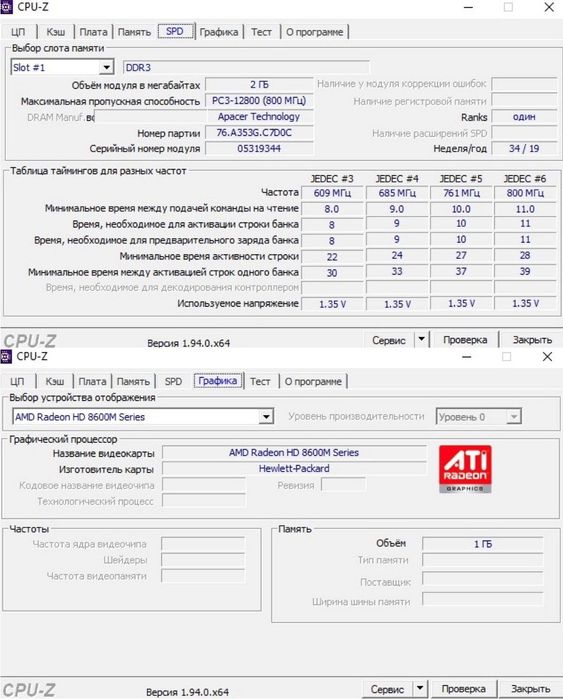Open the Кэш tab in upper CPU-Z window
This screenshot has height=699, width=563.
click(56, 32)
